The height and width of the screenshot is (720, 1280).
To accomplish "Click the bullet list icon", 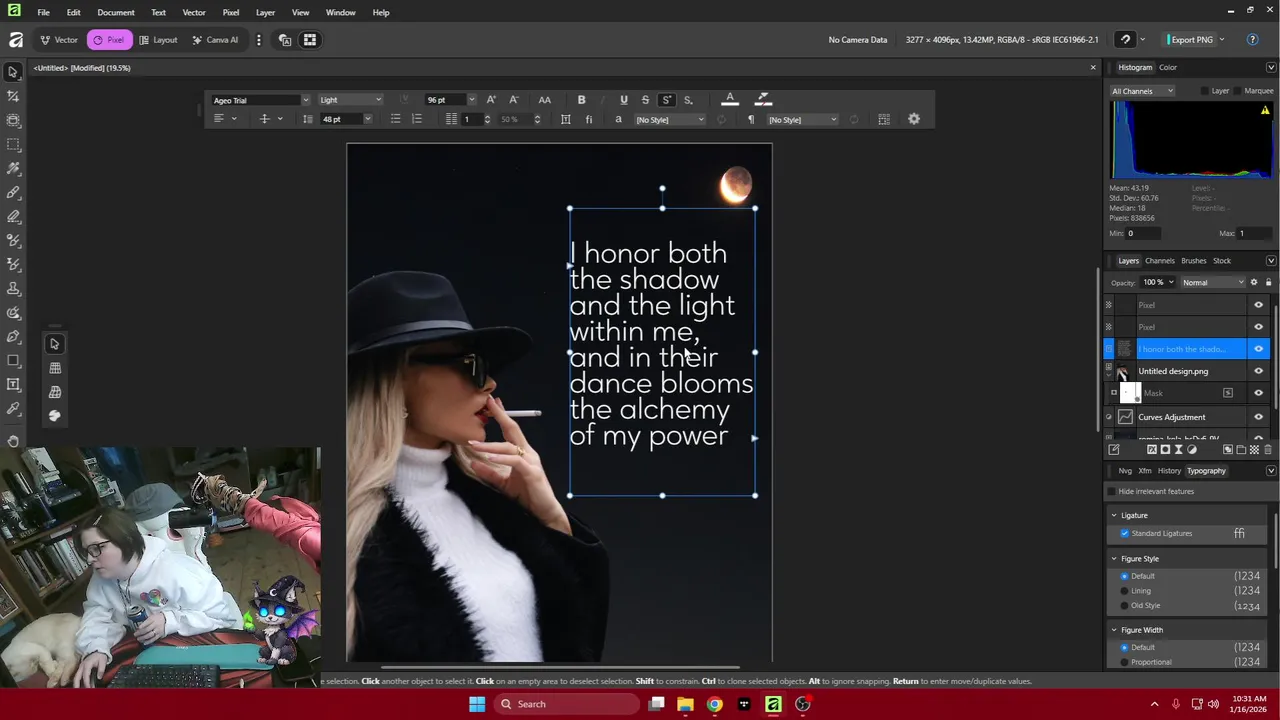I will point(395,119).
